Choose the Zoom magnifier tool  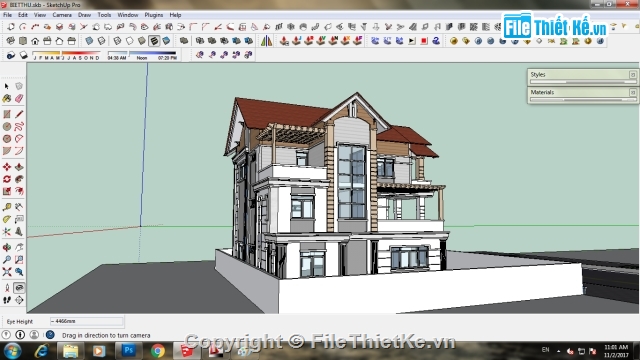[7, 260]
